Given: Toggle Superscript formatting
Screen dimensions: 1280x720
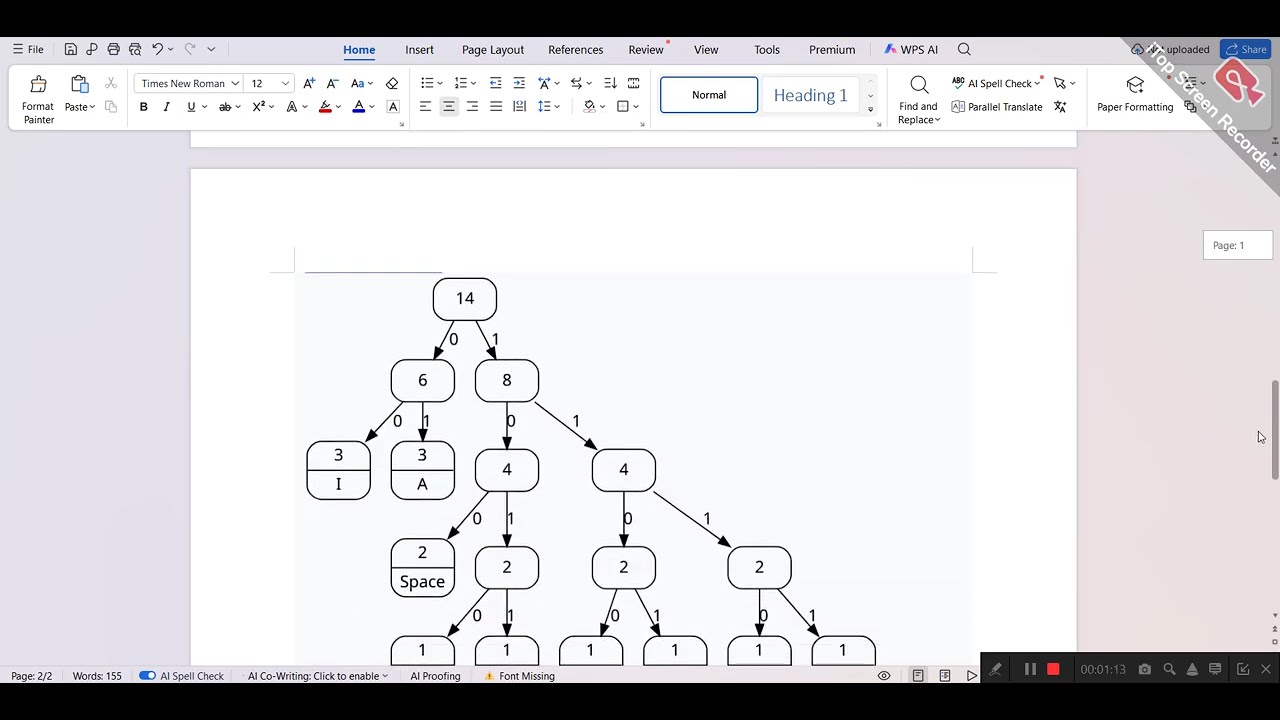Looking at the screenshot, I should tap(258, 106).
